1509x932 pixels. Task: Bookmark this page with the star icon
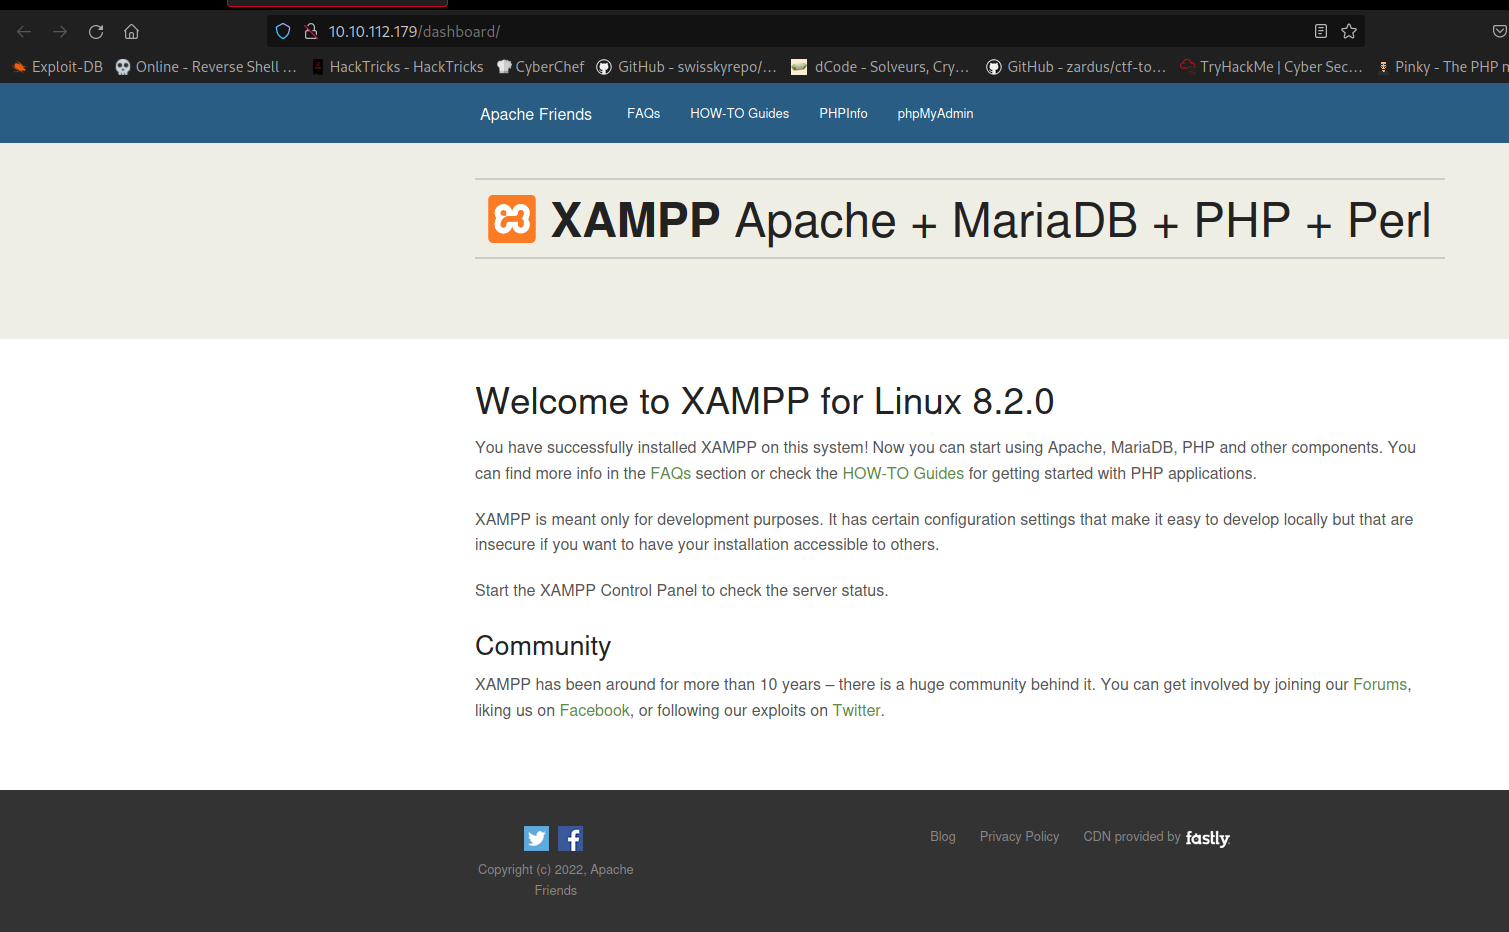(1349, 32)
